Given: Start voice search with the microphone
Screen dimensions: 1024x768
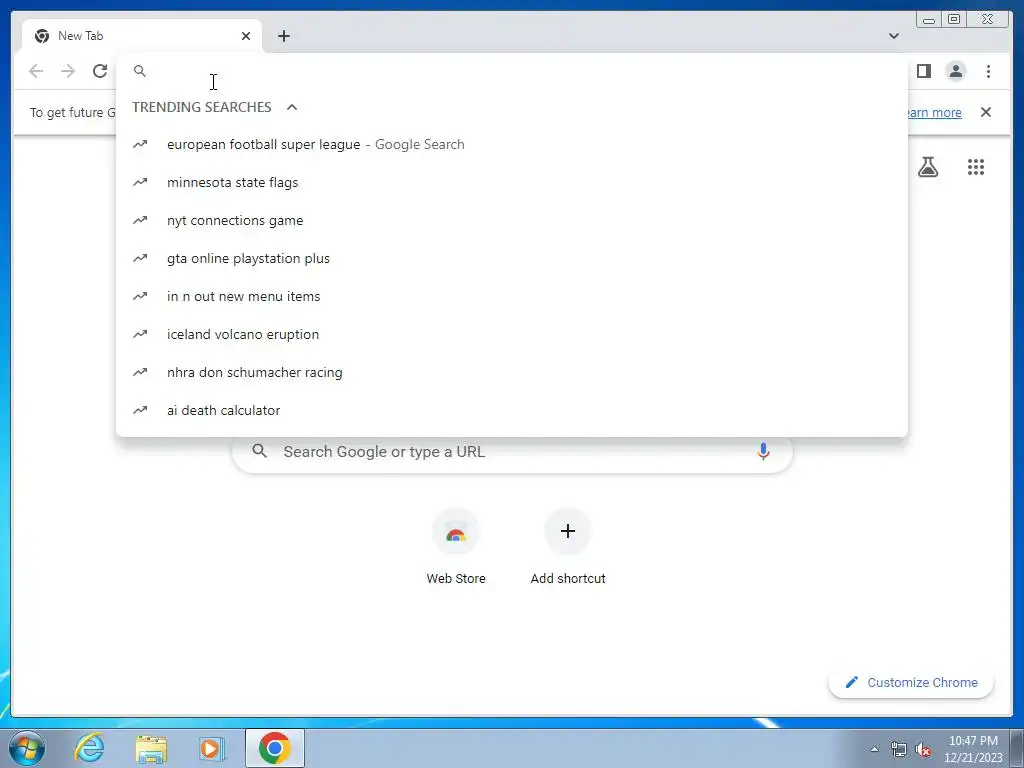Looking at the screenshot, I should coord(763,451).
